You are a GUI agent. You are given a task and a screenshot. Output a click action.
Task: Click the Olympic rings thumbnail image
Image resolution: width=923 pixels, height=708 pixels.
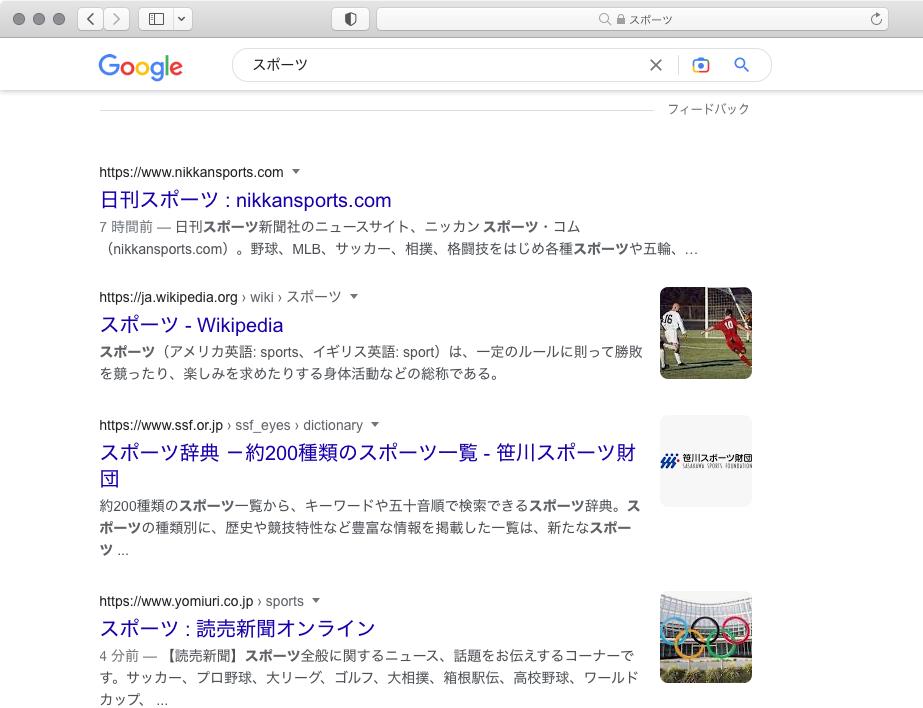pos(706,637)
